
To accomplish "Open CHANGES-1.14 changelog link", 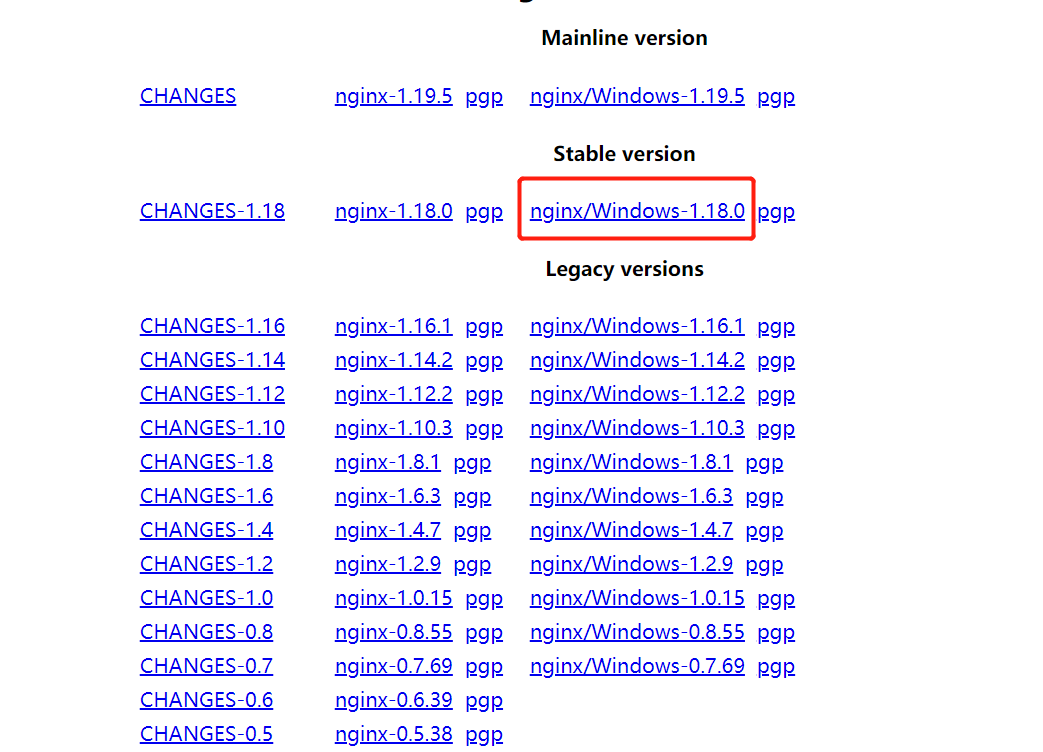I will tap(212, 360).
